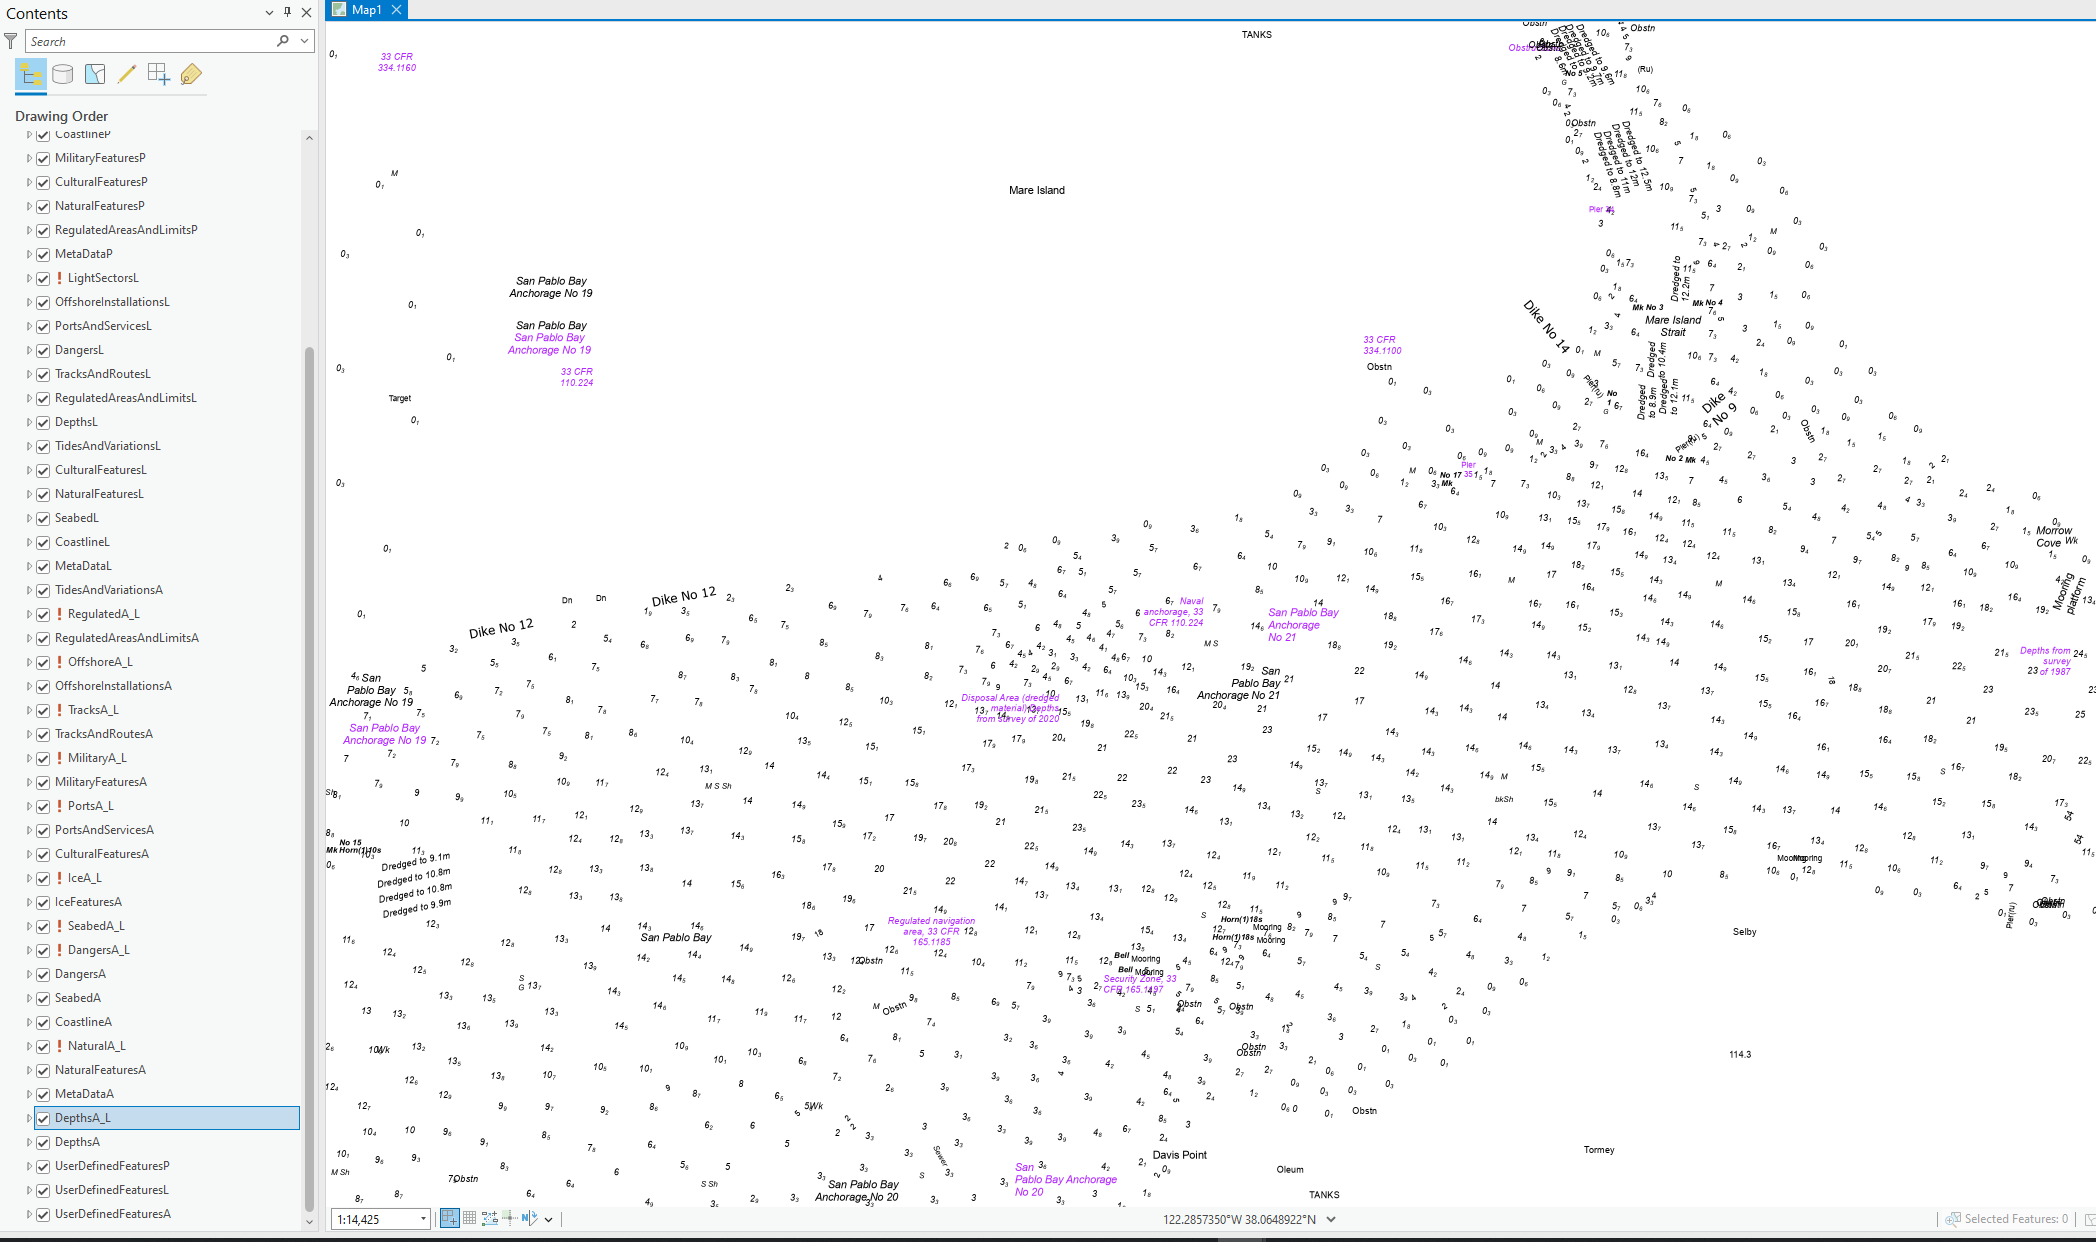Click the List By Snapping icon
The image size is (2096, 1242).
coord(157,74)
